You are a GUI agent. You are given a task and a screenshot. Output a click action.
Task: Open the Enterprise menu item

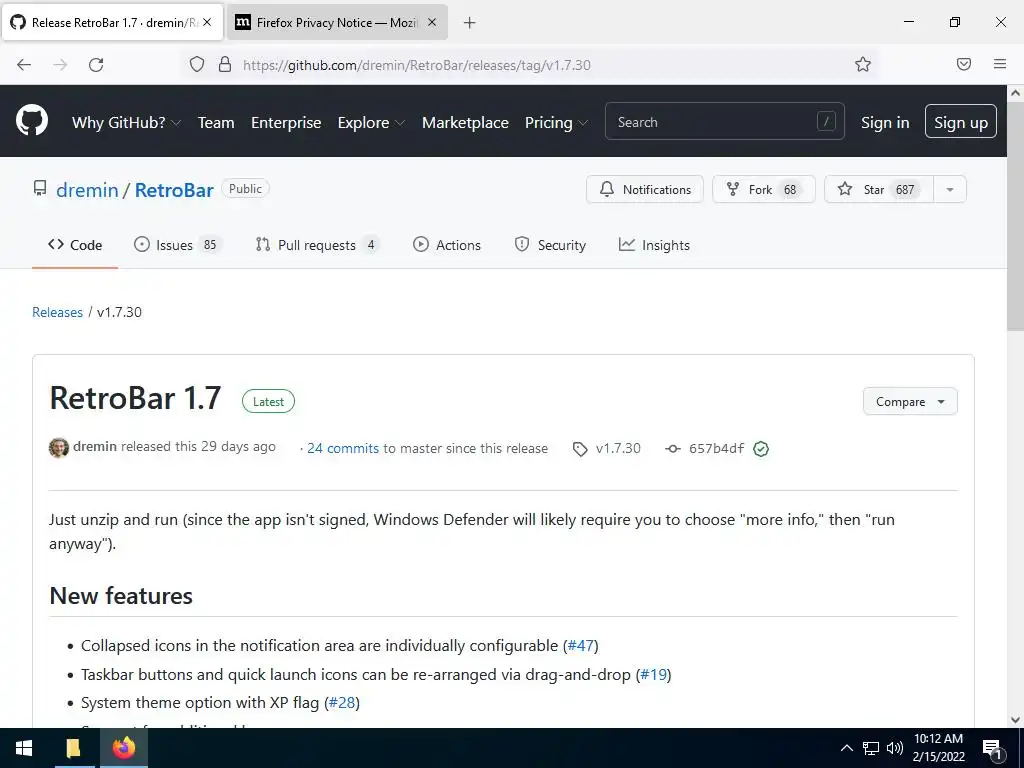tap(286, 123)
